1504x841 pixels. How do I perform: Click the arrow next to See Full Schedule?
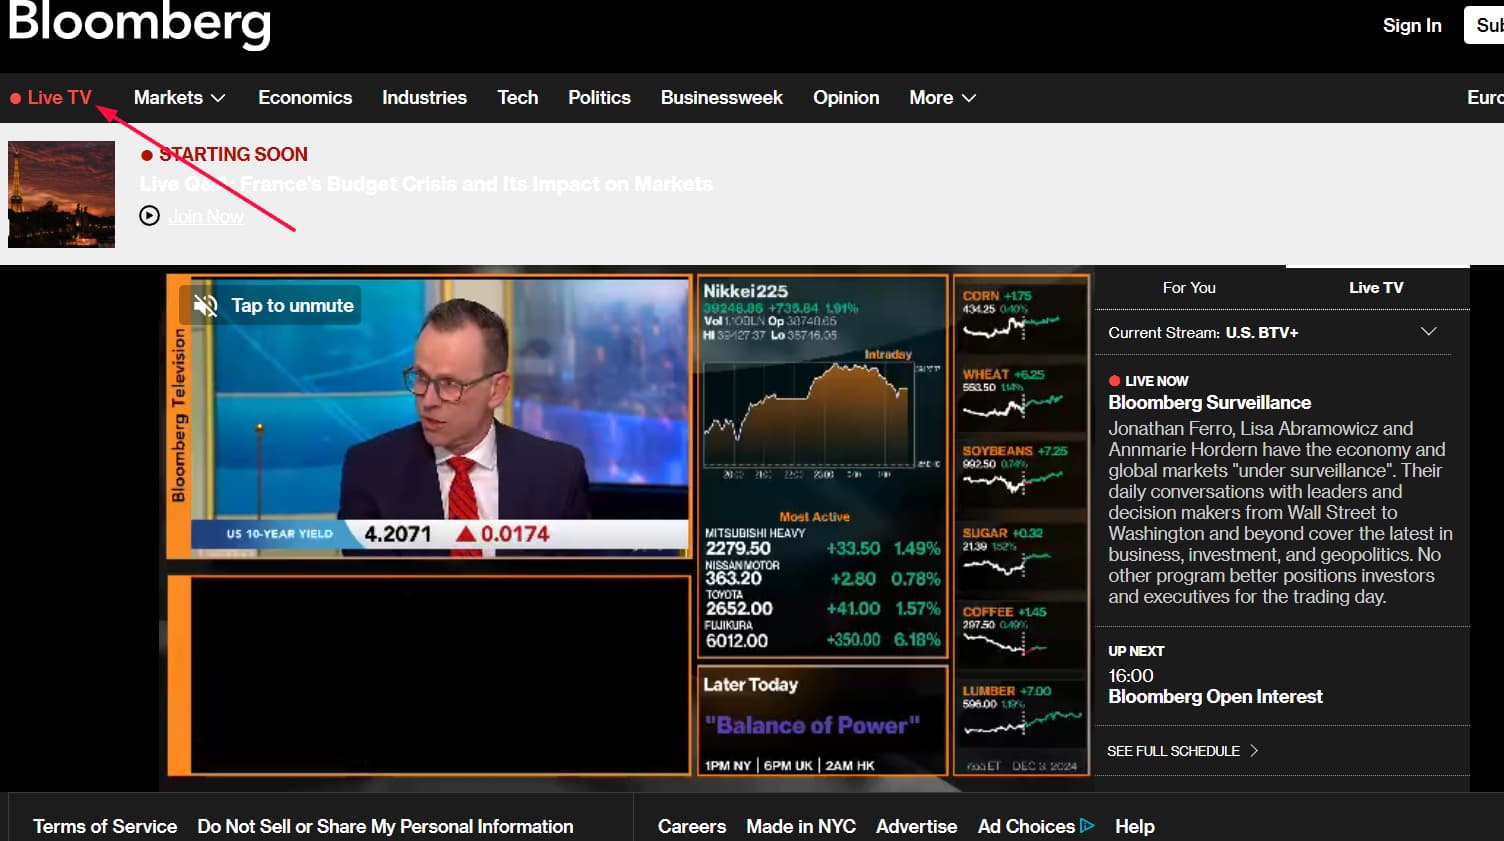[x=1254, y=750]
